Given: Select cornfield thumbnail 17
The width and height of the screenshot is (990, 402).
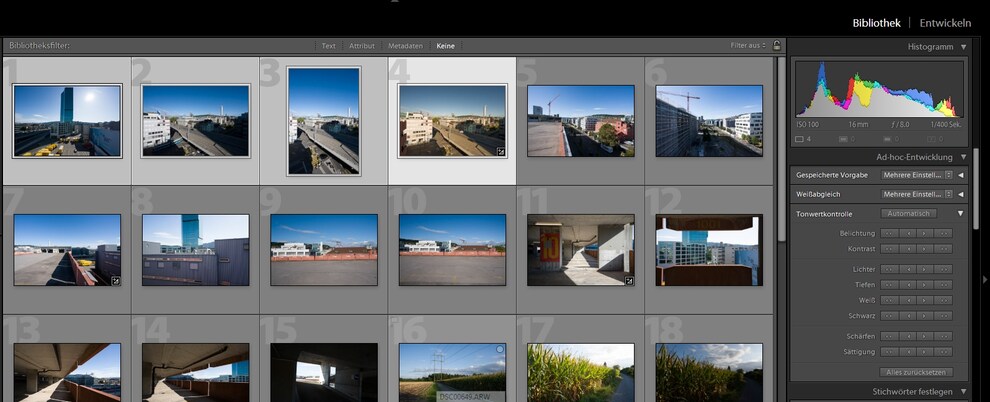Looking at the screenshot, I should 581,372.
